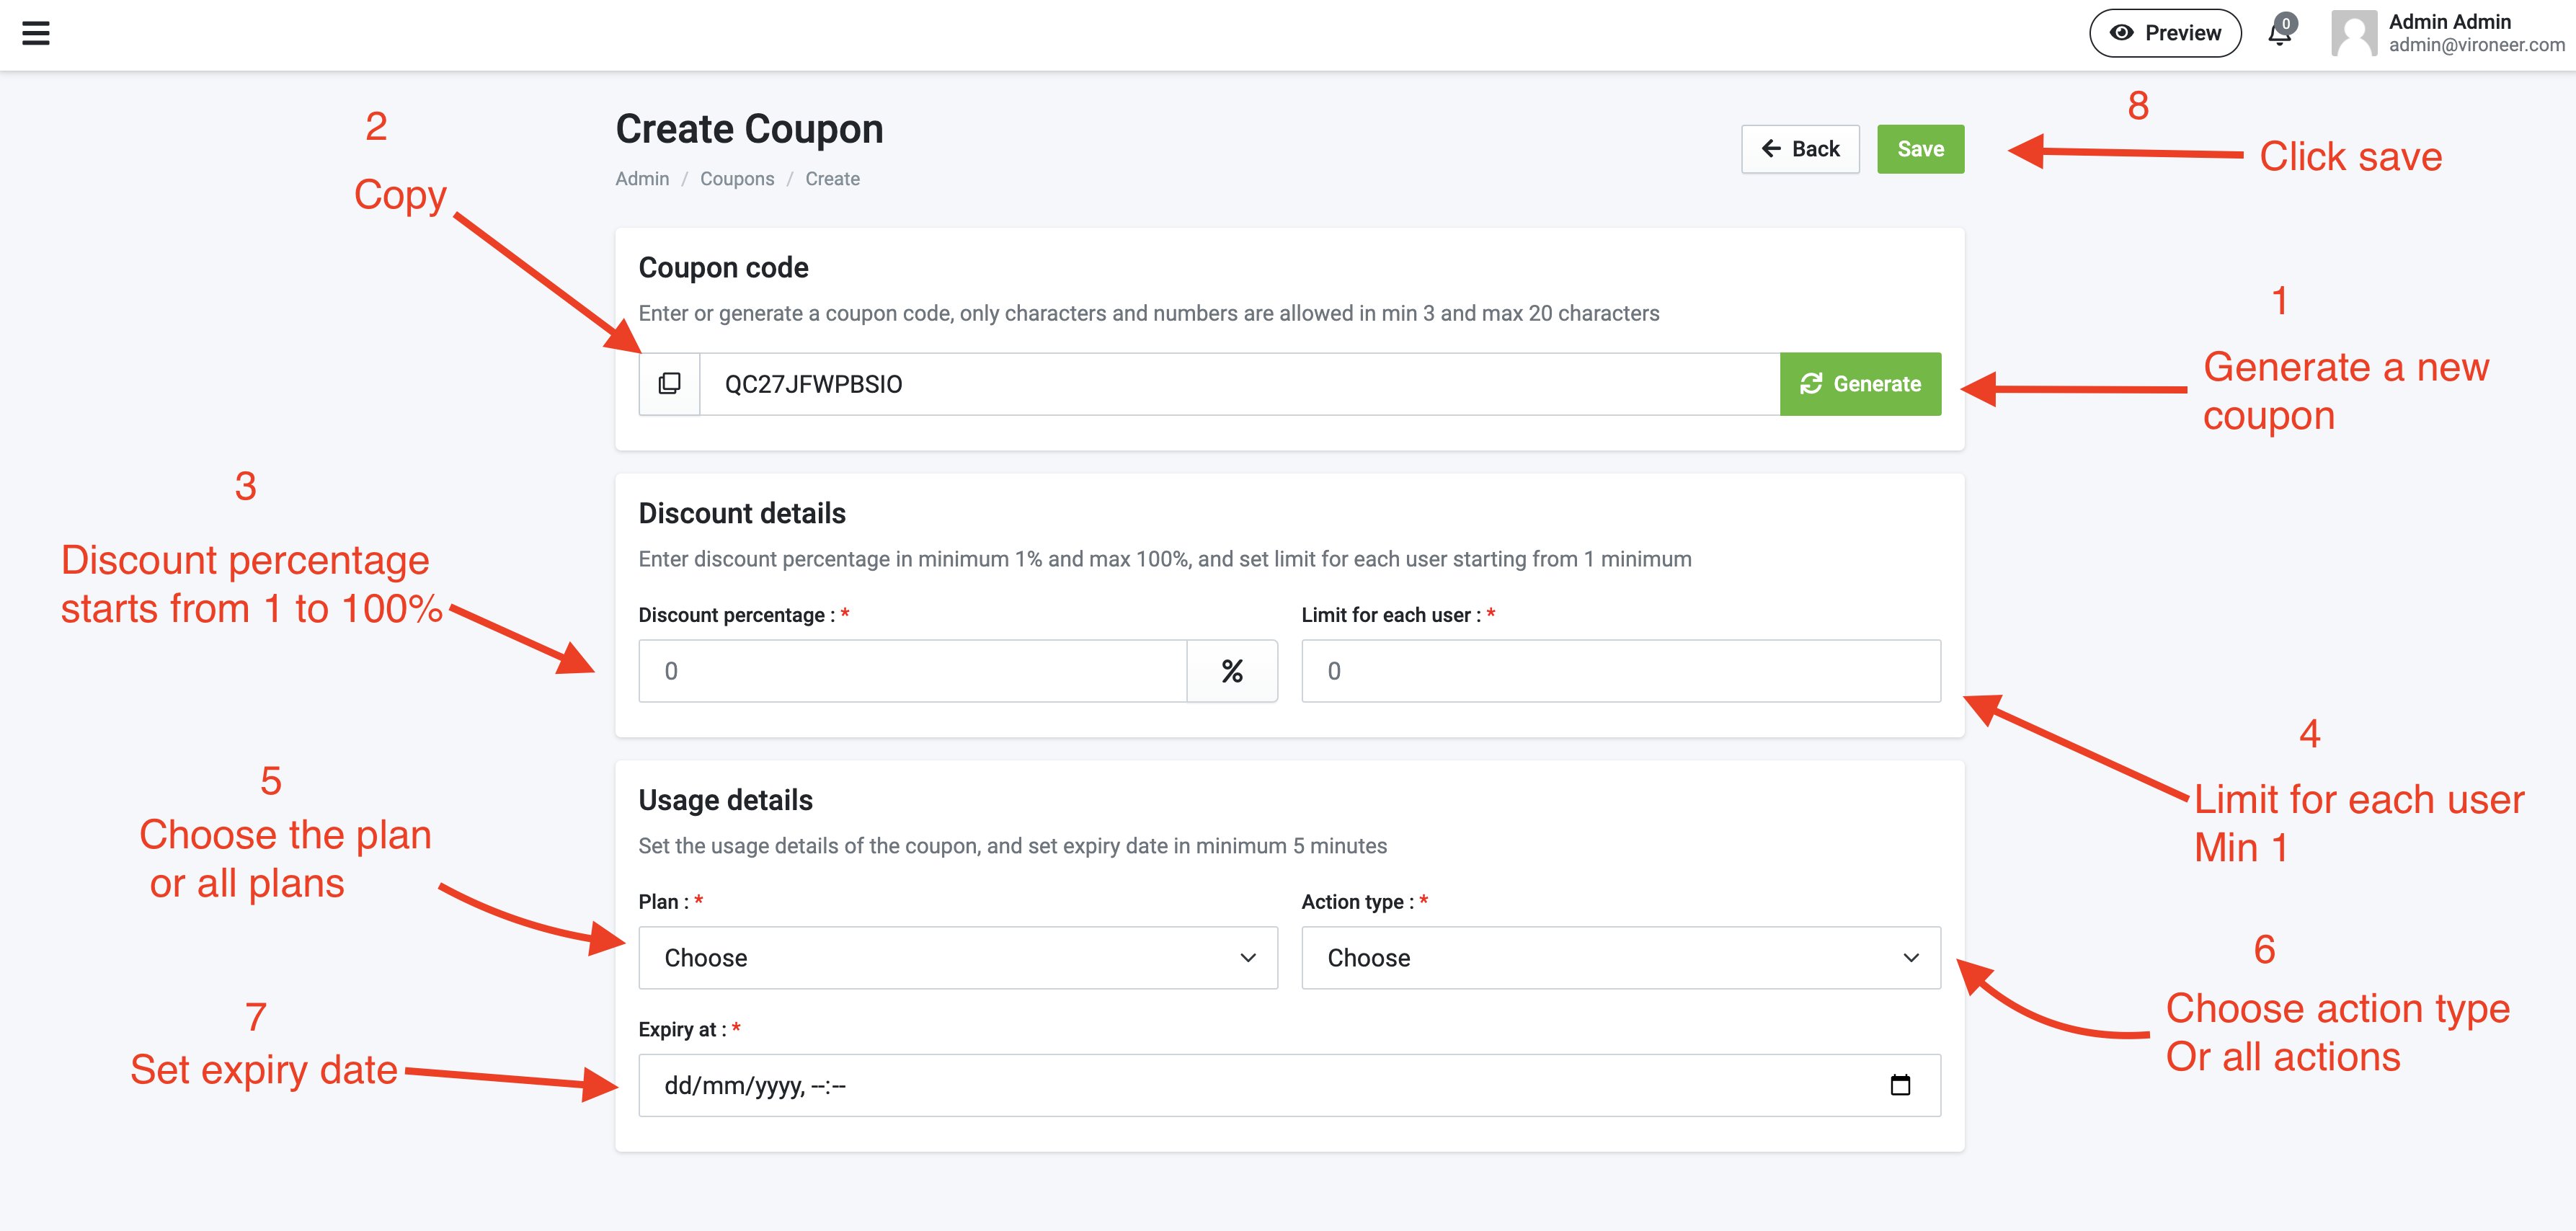This screenshot has height=1231, width=2576.
Task: Click the Preview button
Action: pos(2165,33)
